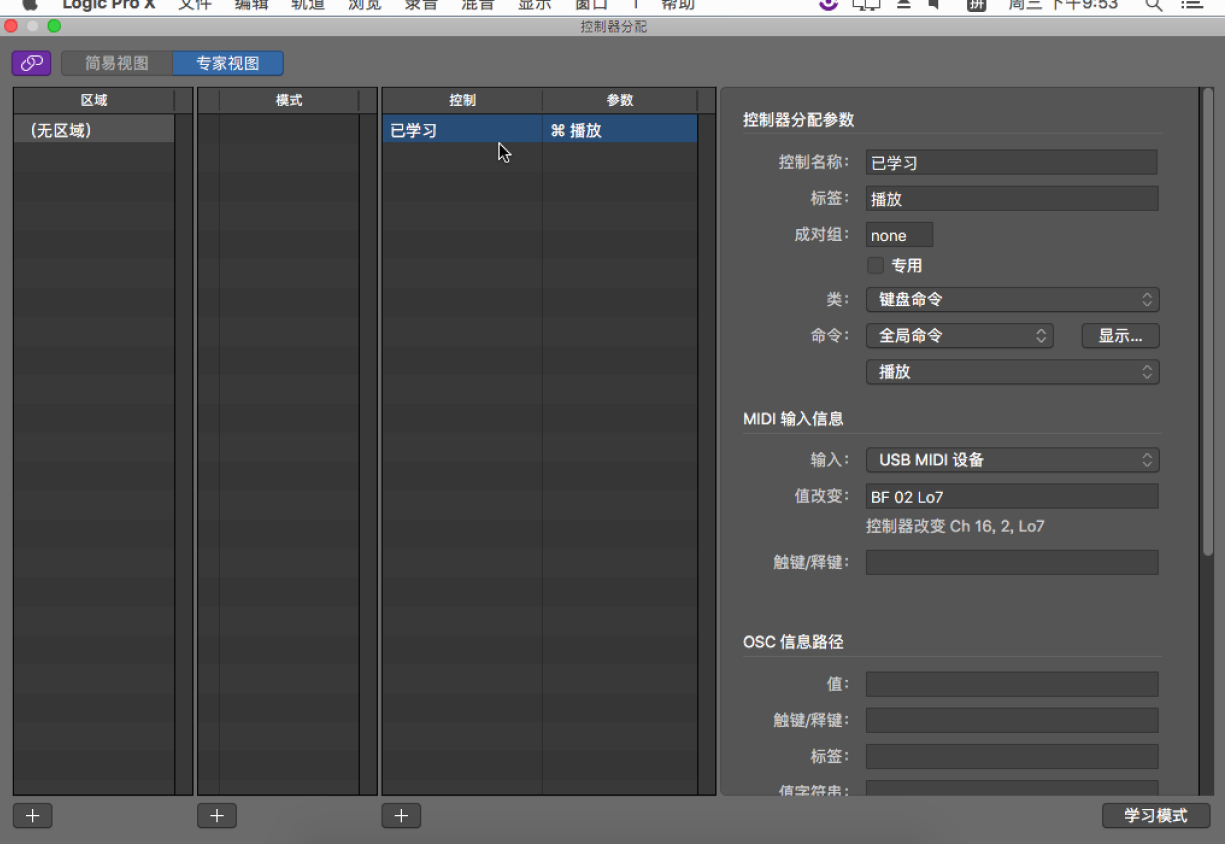This screenshot has width=1225, height=844.
Task: Open the 类 dropdown showing 键盘命令
Action: tap(1012, 299)
